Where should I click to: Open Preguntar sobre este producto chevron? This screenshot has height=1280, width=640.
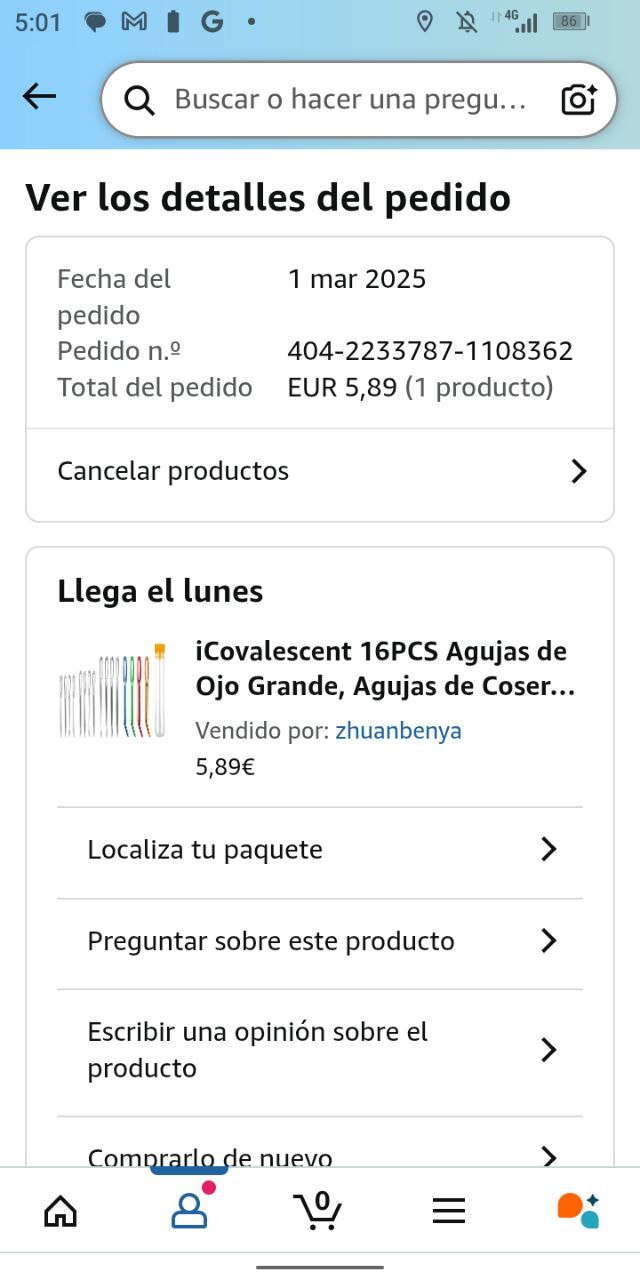coord(548,941)
